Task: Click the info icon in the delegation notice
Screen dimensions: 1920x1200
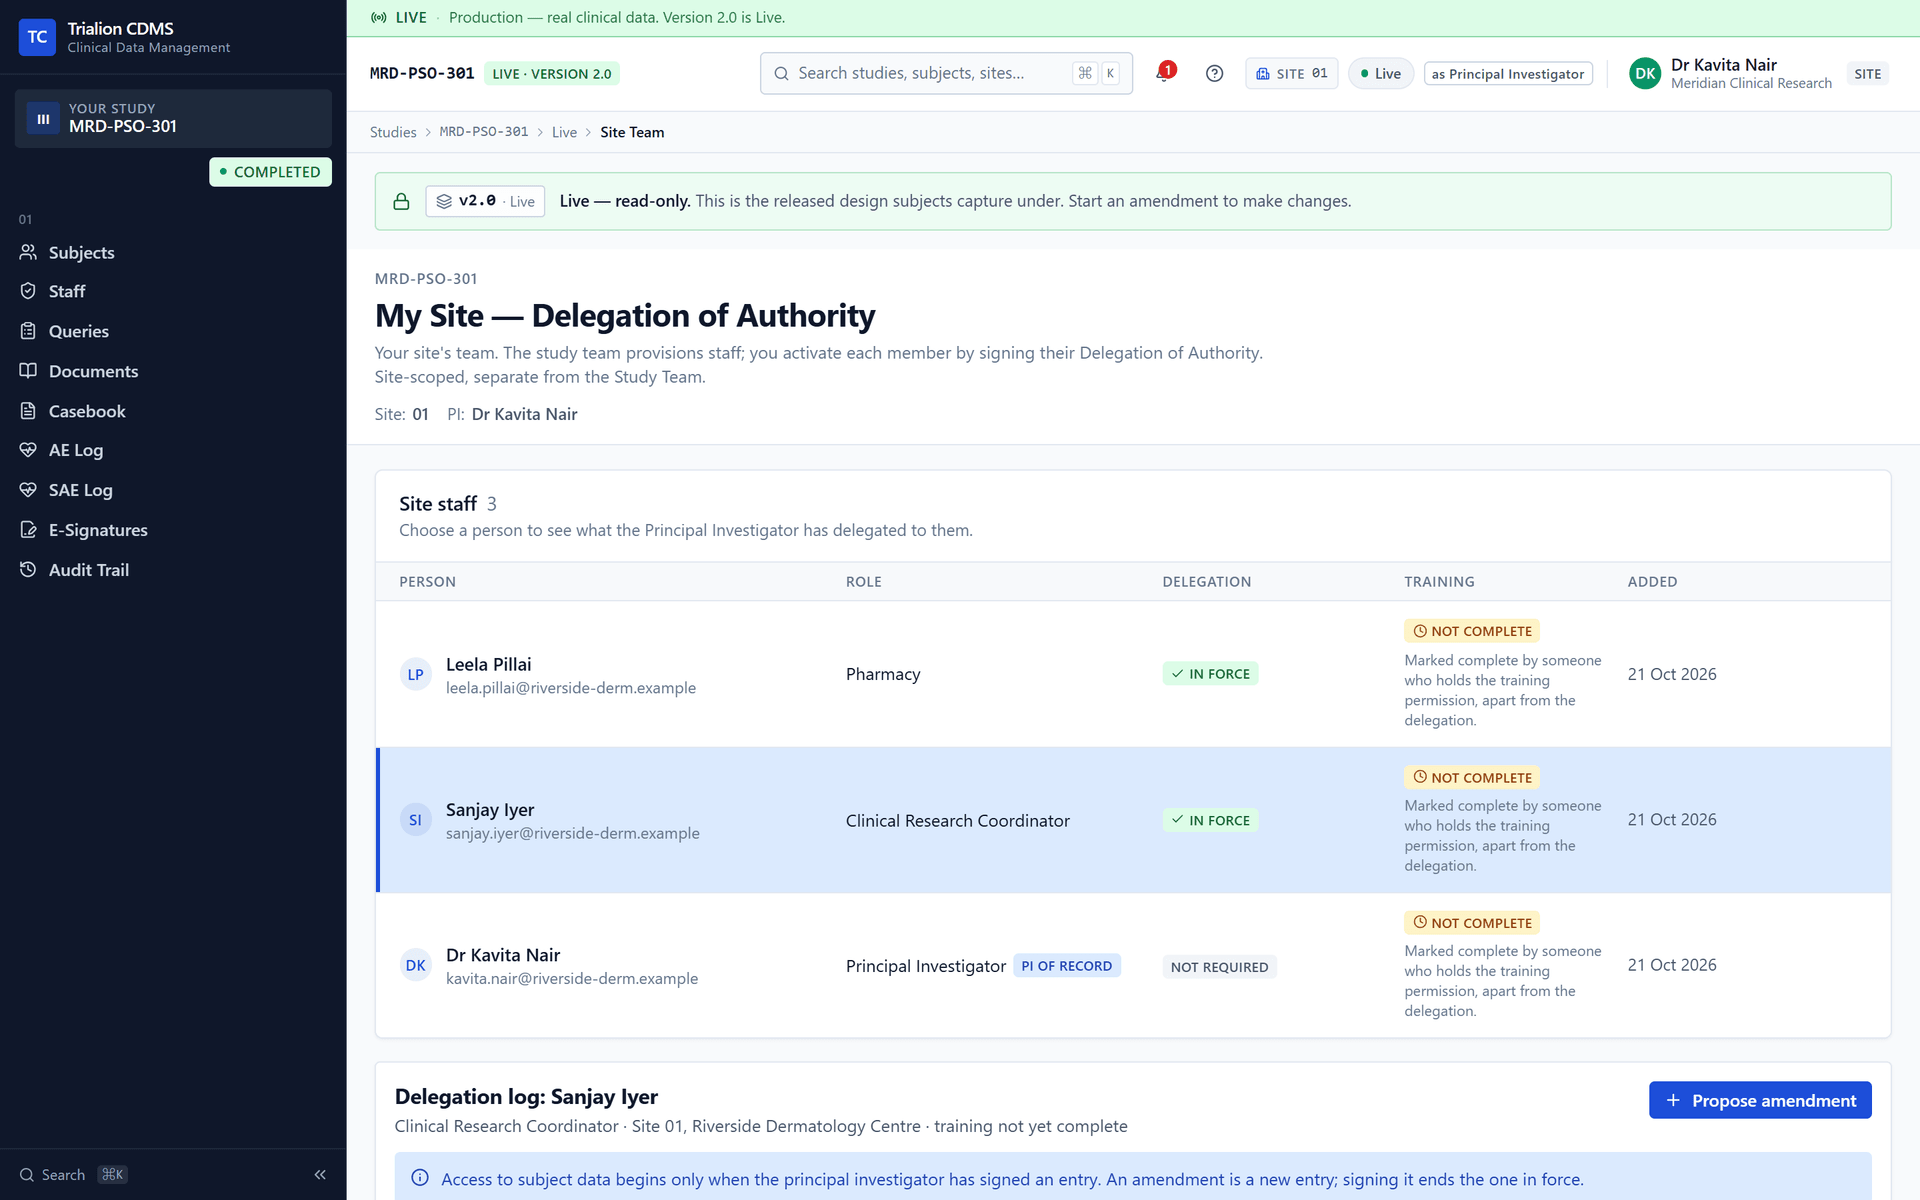Action: click(420, 1178)
